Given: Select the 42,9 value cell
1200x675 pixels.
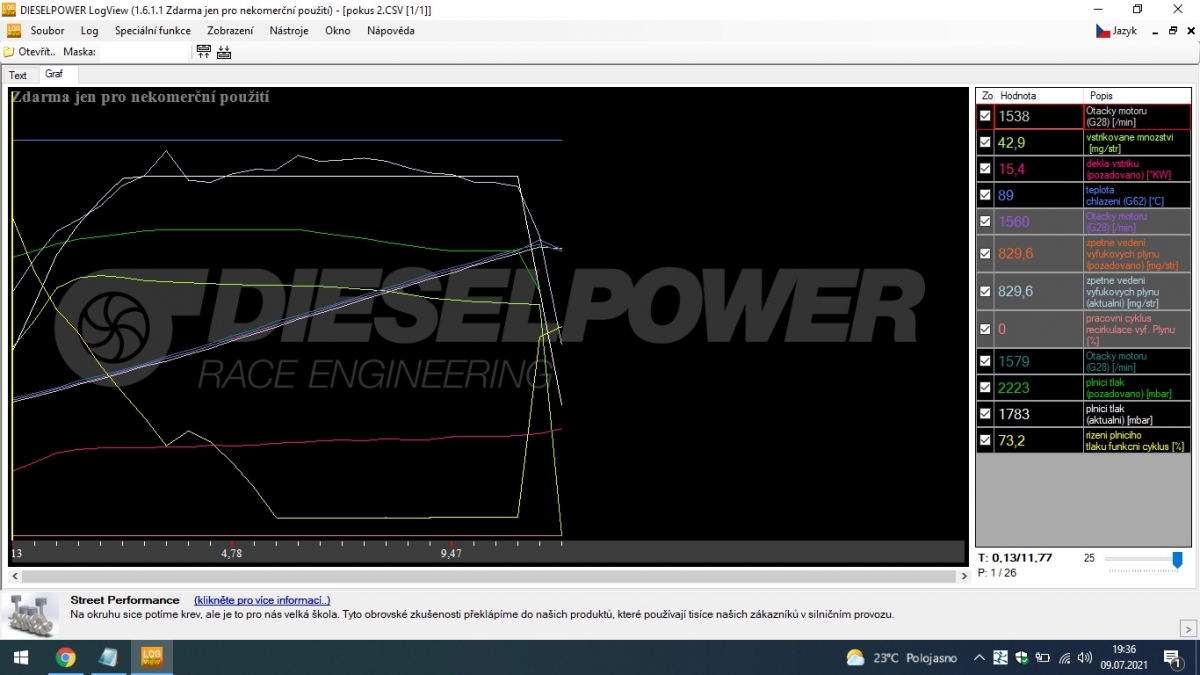Looking at the screenshot, I should (x=1039, y=143).
